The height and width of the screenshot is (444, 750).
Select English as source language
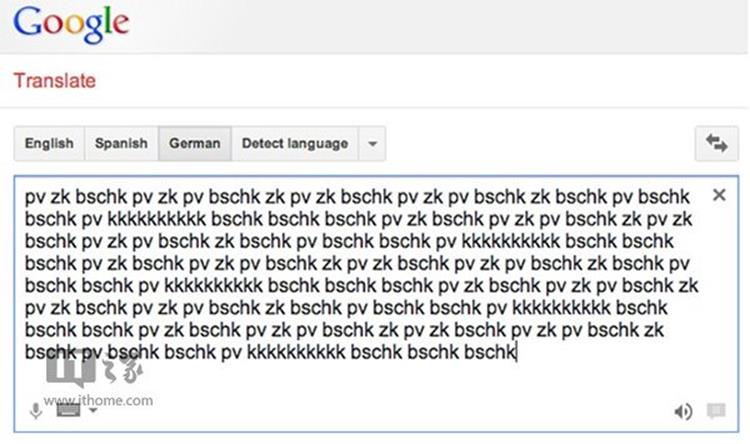pyautogui.click(x=49, y=144)
